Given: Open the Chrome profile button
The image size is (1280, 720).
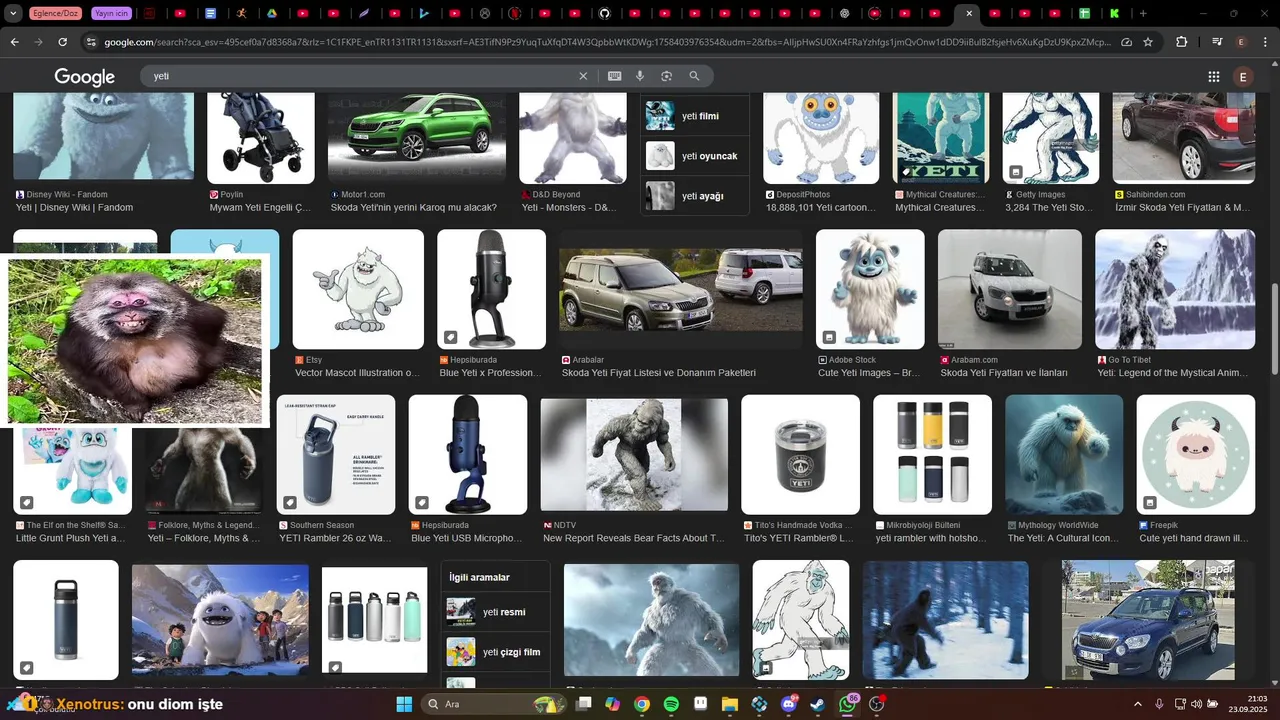Looking at the screenshot, I should [x=1241, y=42].
